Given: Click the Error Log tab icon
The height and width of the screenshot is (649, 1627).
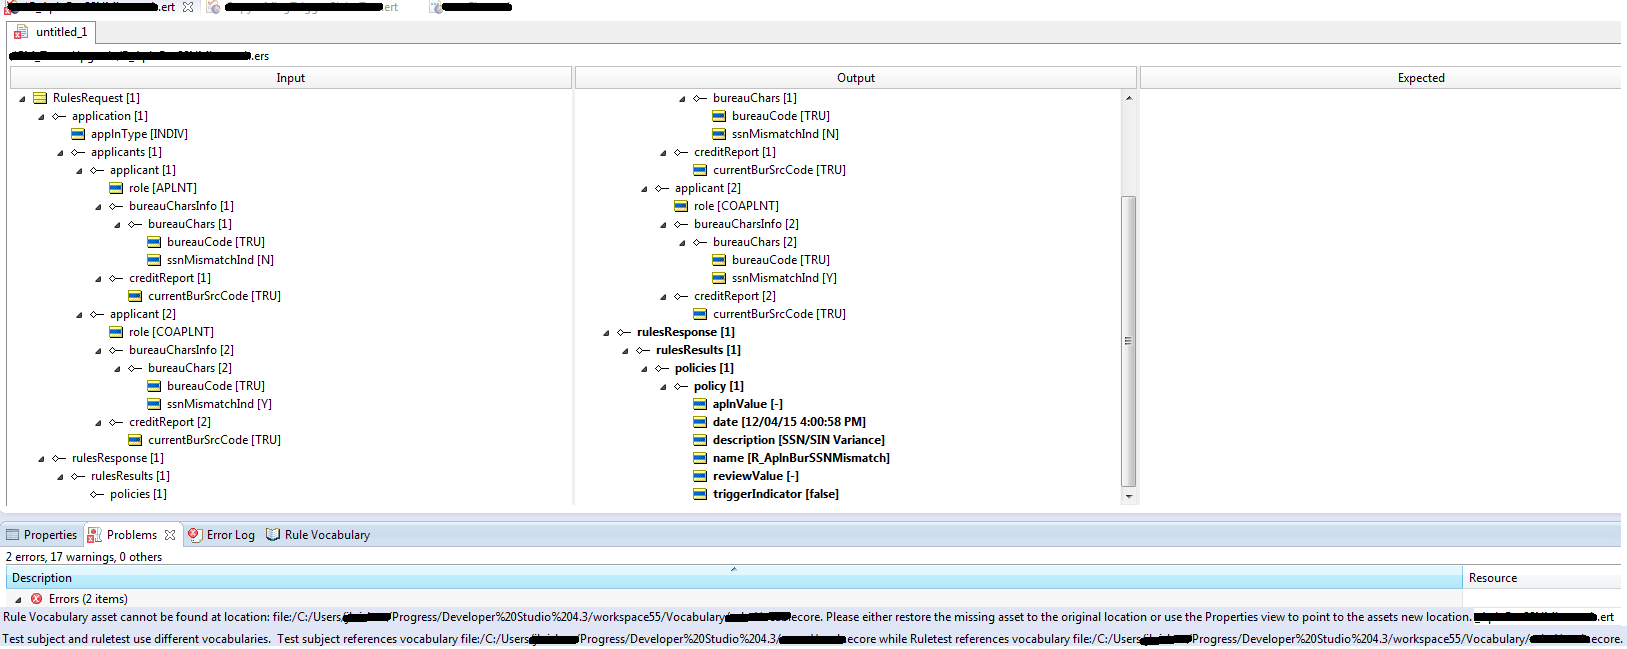Looking at the screenshot, I should coord(195,535).
